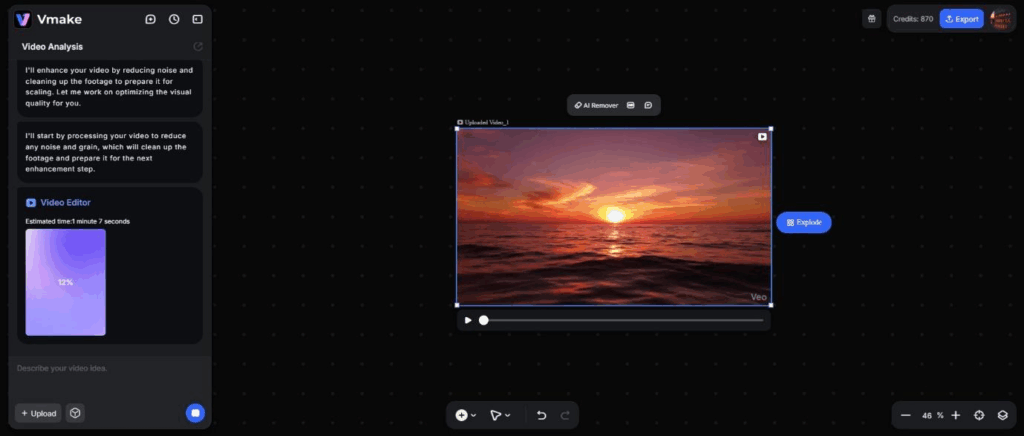Click the Video Editor play icon
The image size is (1024, 436).
tap(31, 202)
